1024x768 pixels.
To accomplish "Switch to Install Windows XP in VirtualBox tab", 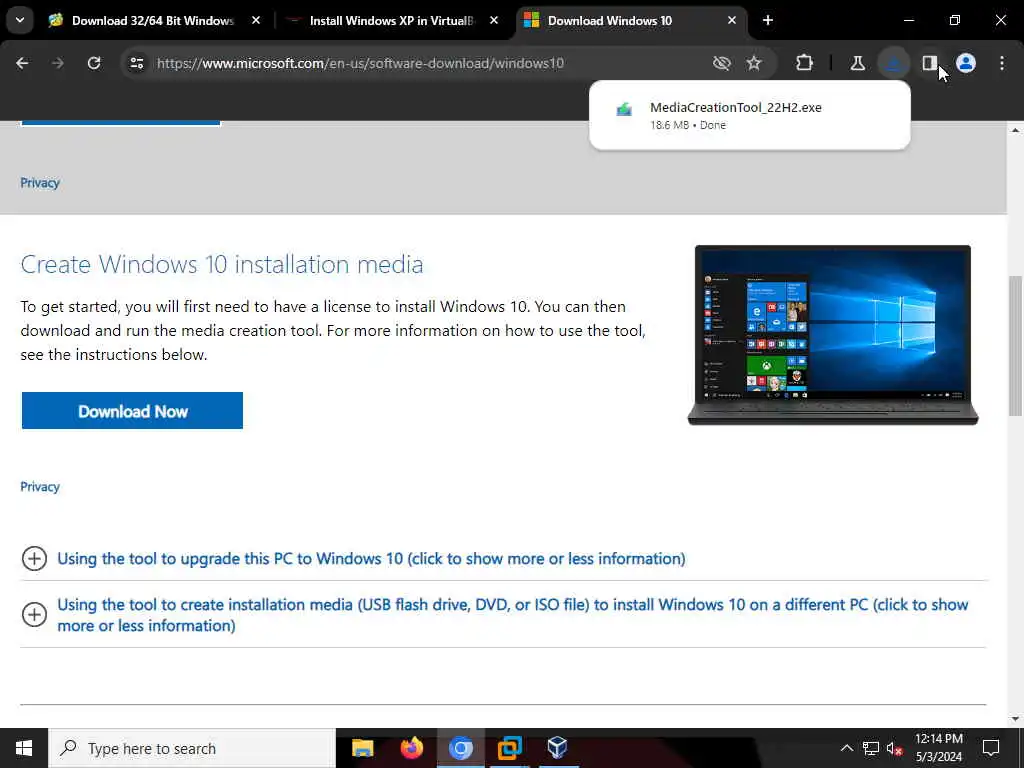I will [392, 21].
